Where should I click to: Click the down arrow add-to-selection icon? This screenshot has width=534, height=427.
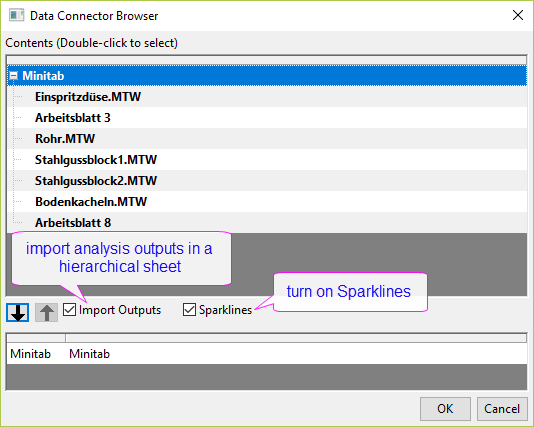point(17,313)
